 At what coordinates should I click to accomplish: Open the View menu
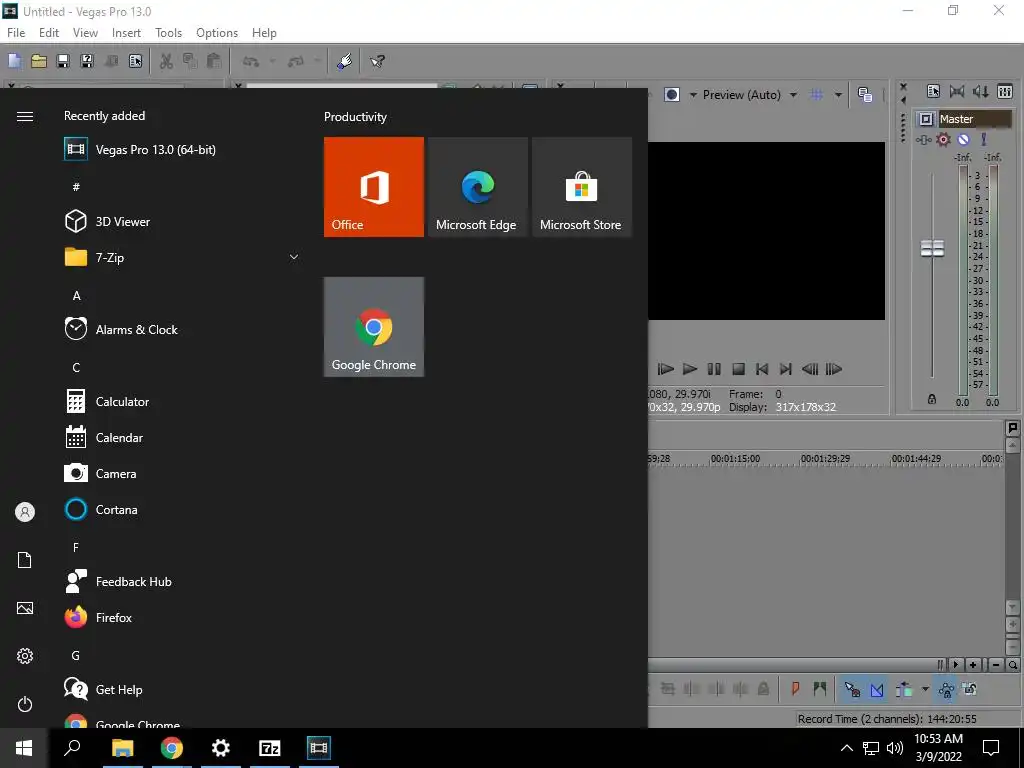click(86, 33)
